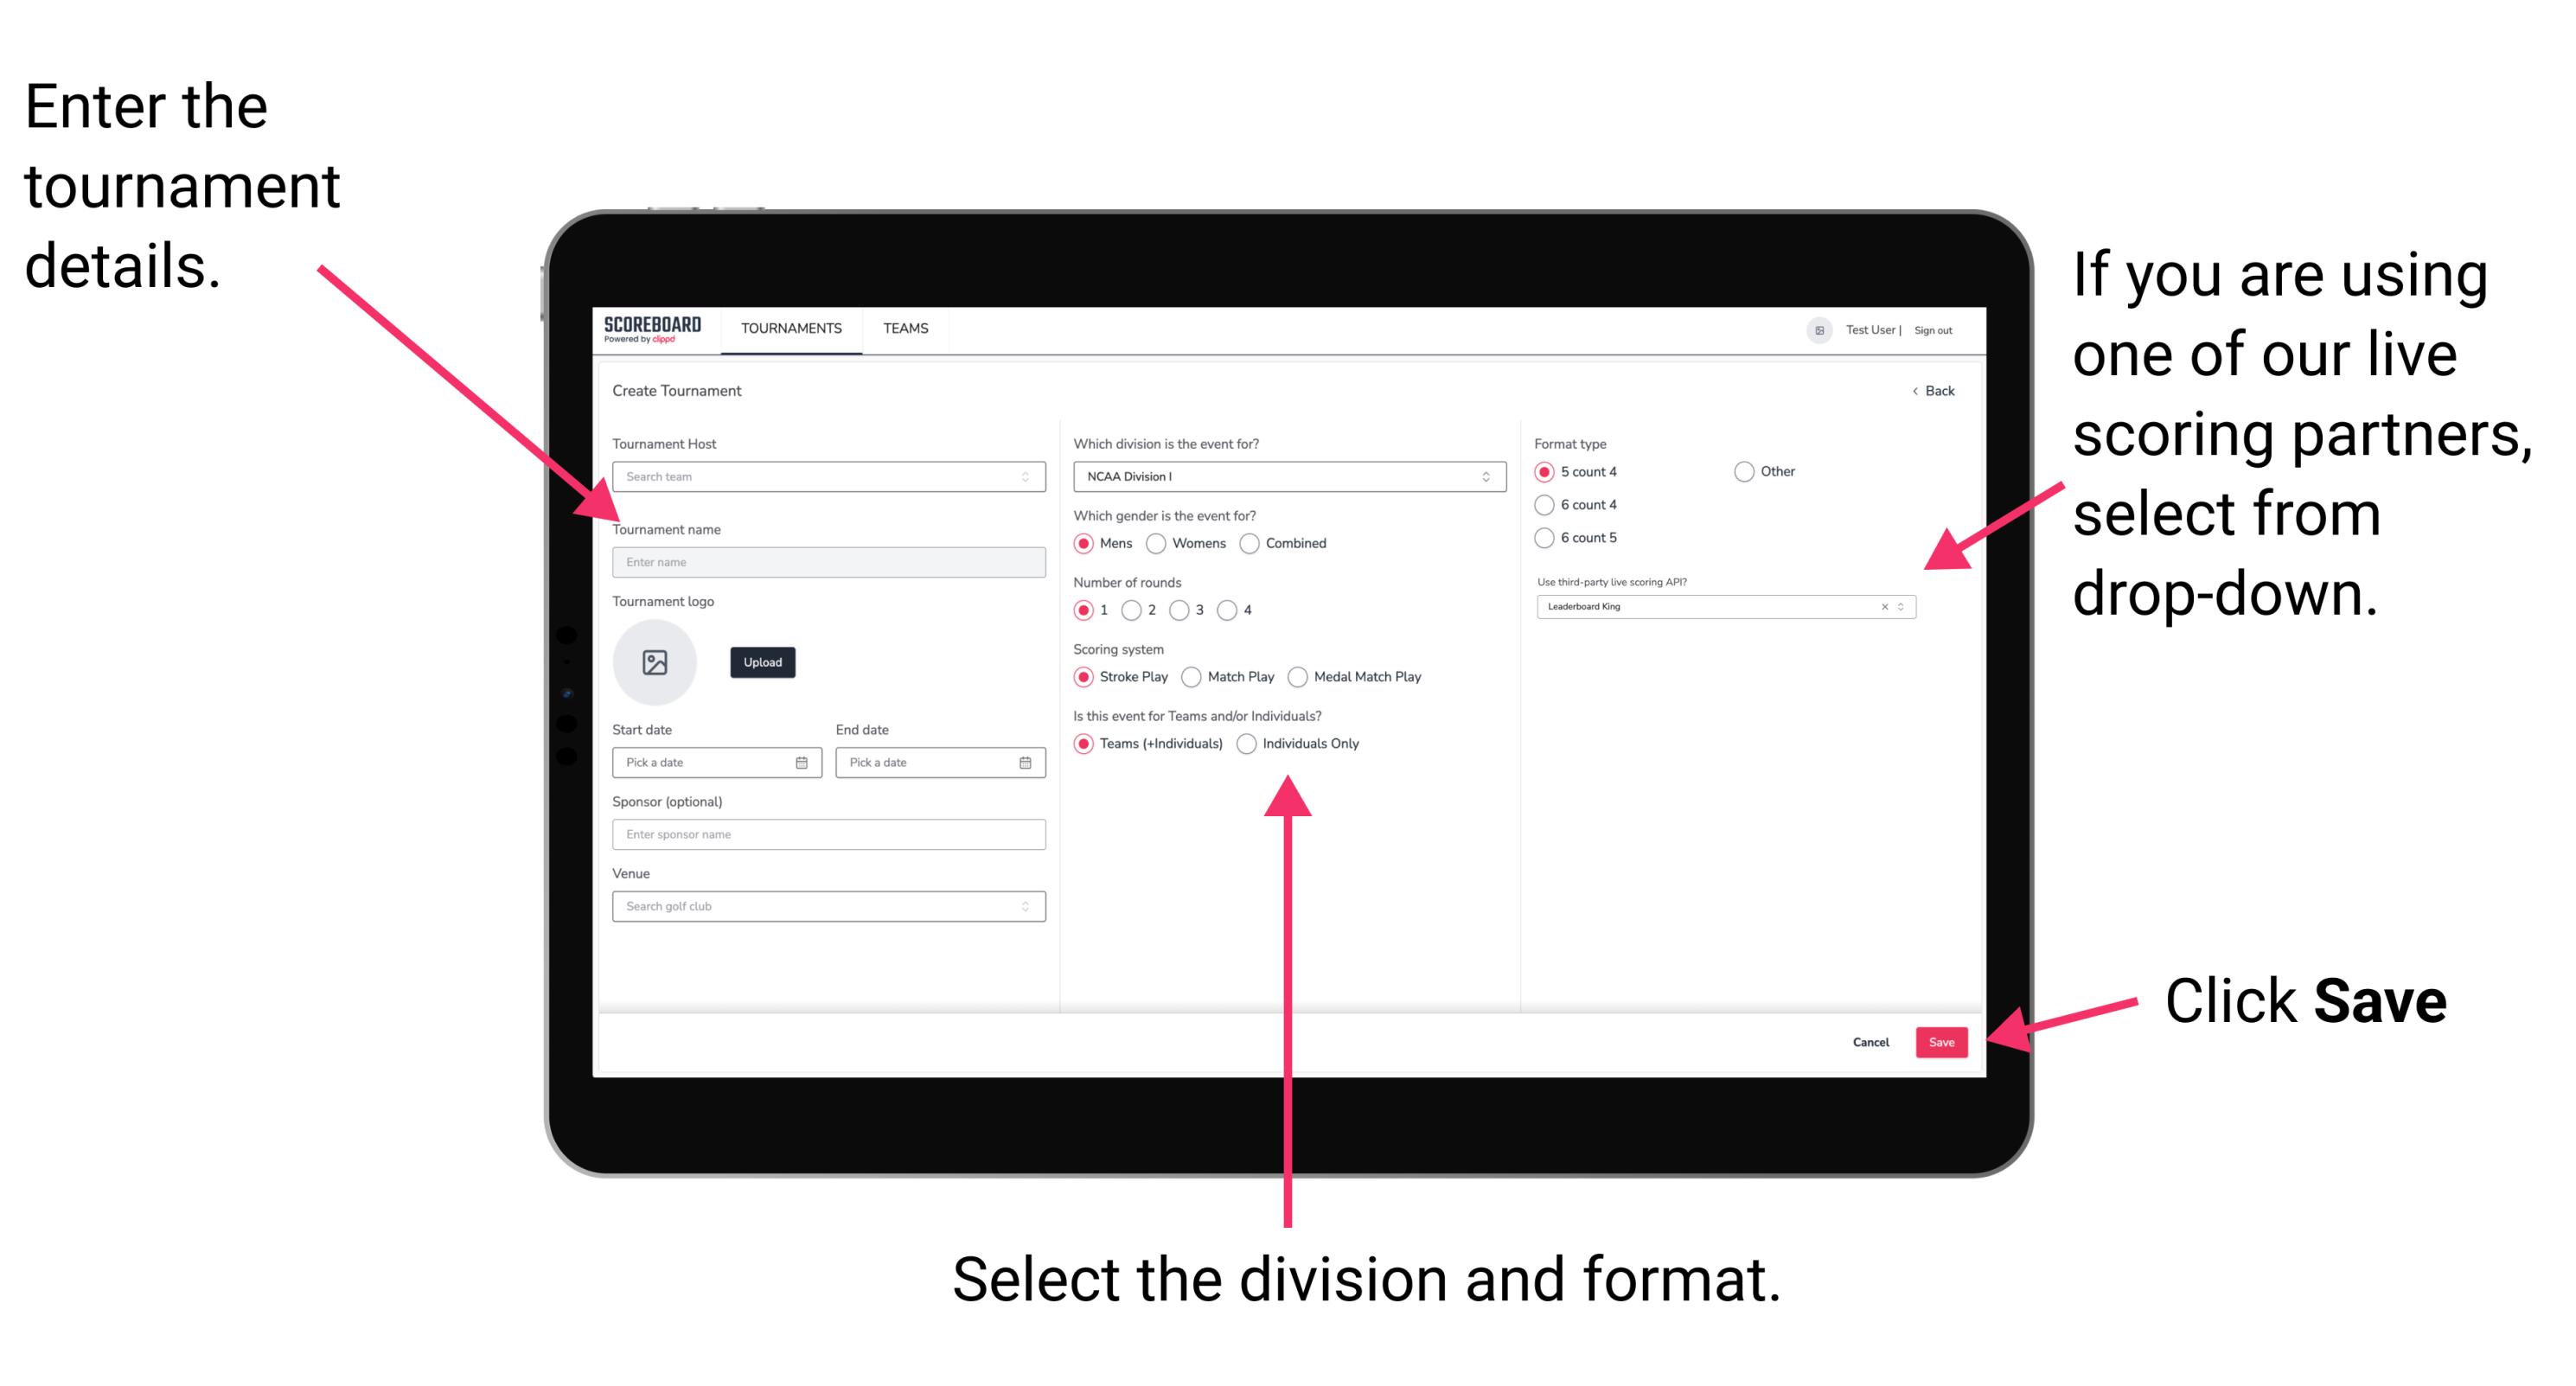Select the Womens gender radio button

pyautogui.click(x=1156, y=543)
